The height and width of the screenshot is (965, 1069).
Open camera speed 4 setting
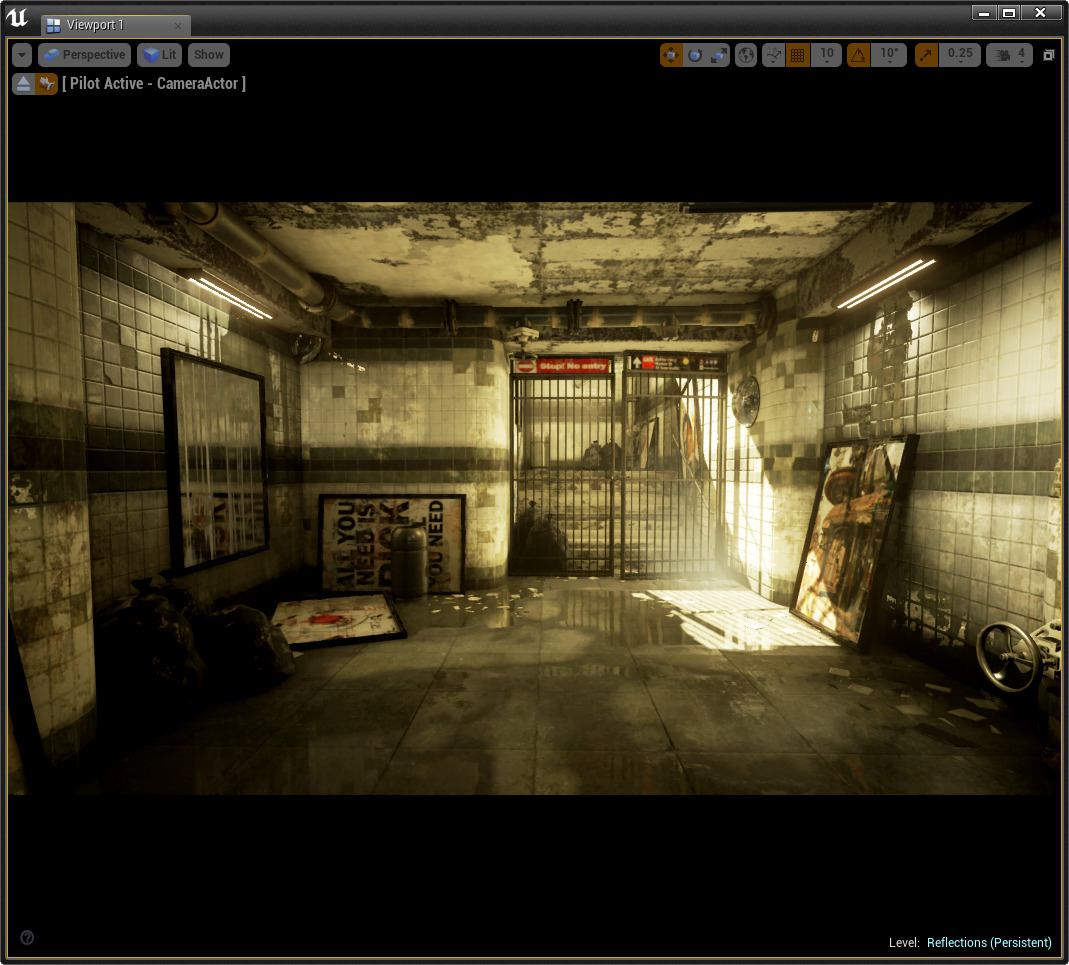1009,55
